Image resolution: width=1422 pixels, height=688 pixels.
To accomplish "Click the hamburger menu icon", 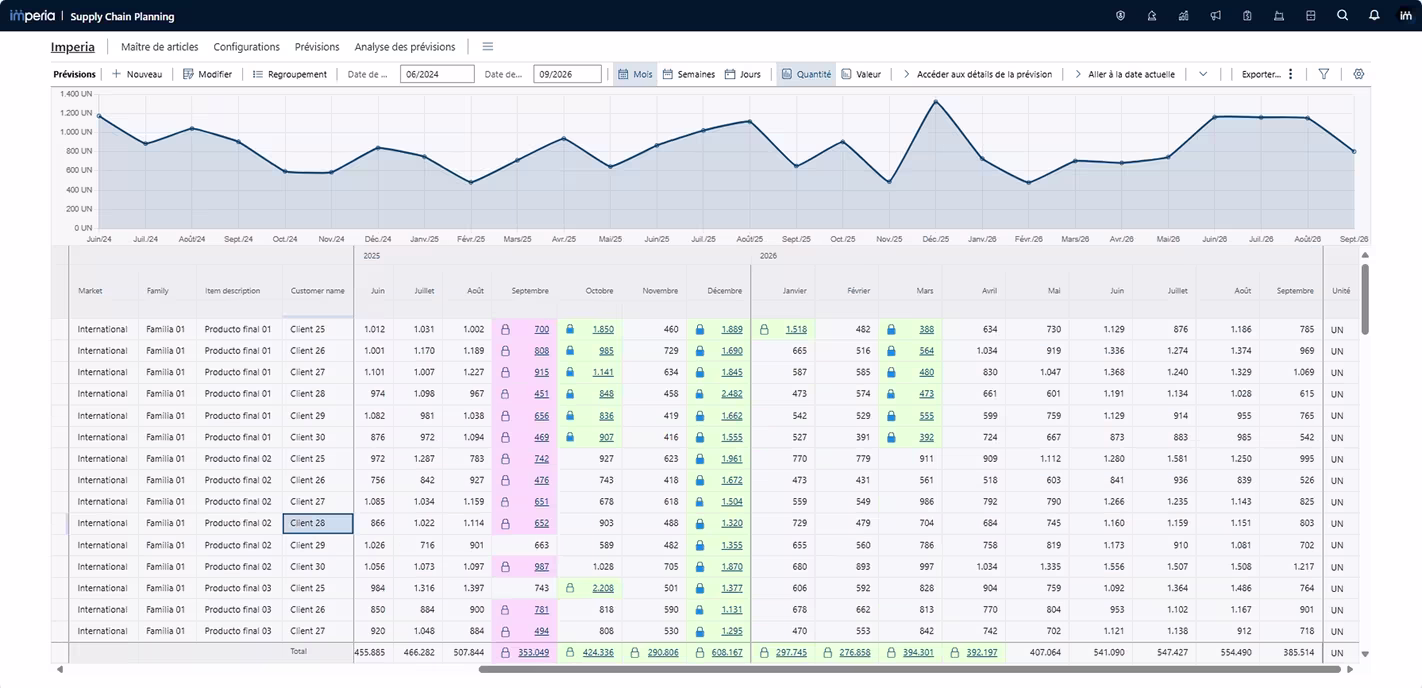I will click(487, 47).
